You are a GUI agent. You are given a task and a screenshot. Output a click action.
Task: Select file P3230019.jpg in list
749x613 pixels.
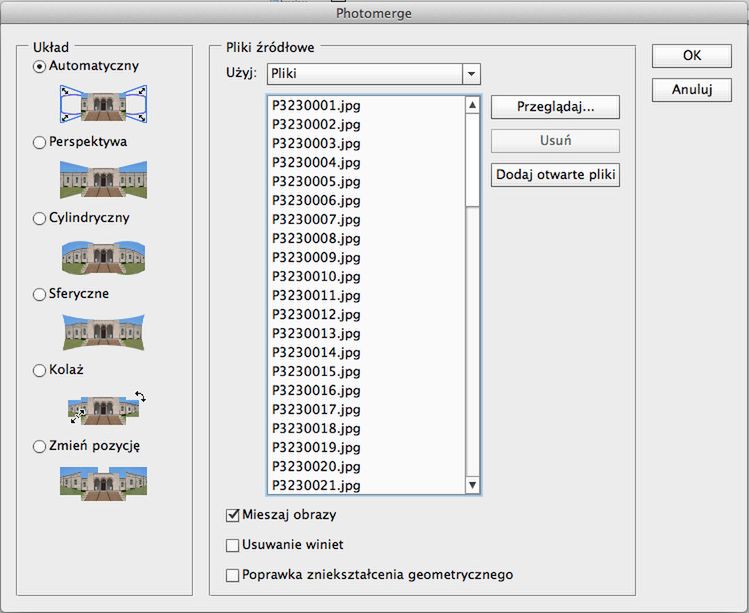coord(366,448)
